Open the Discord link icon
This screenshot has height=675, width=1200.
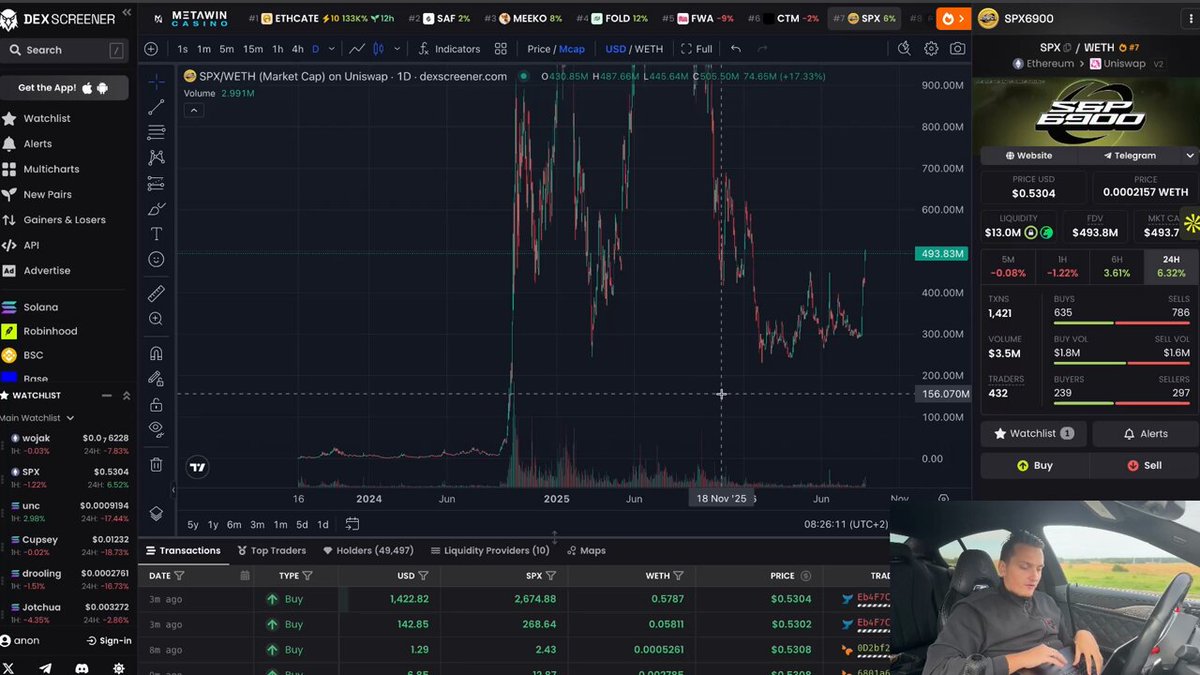click(82, 668)
